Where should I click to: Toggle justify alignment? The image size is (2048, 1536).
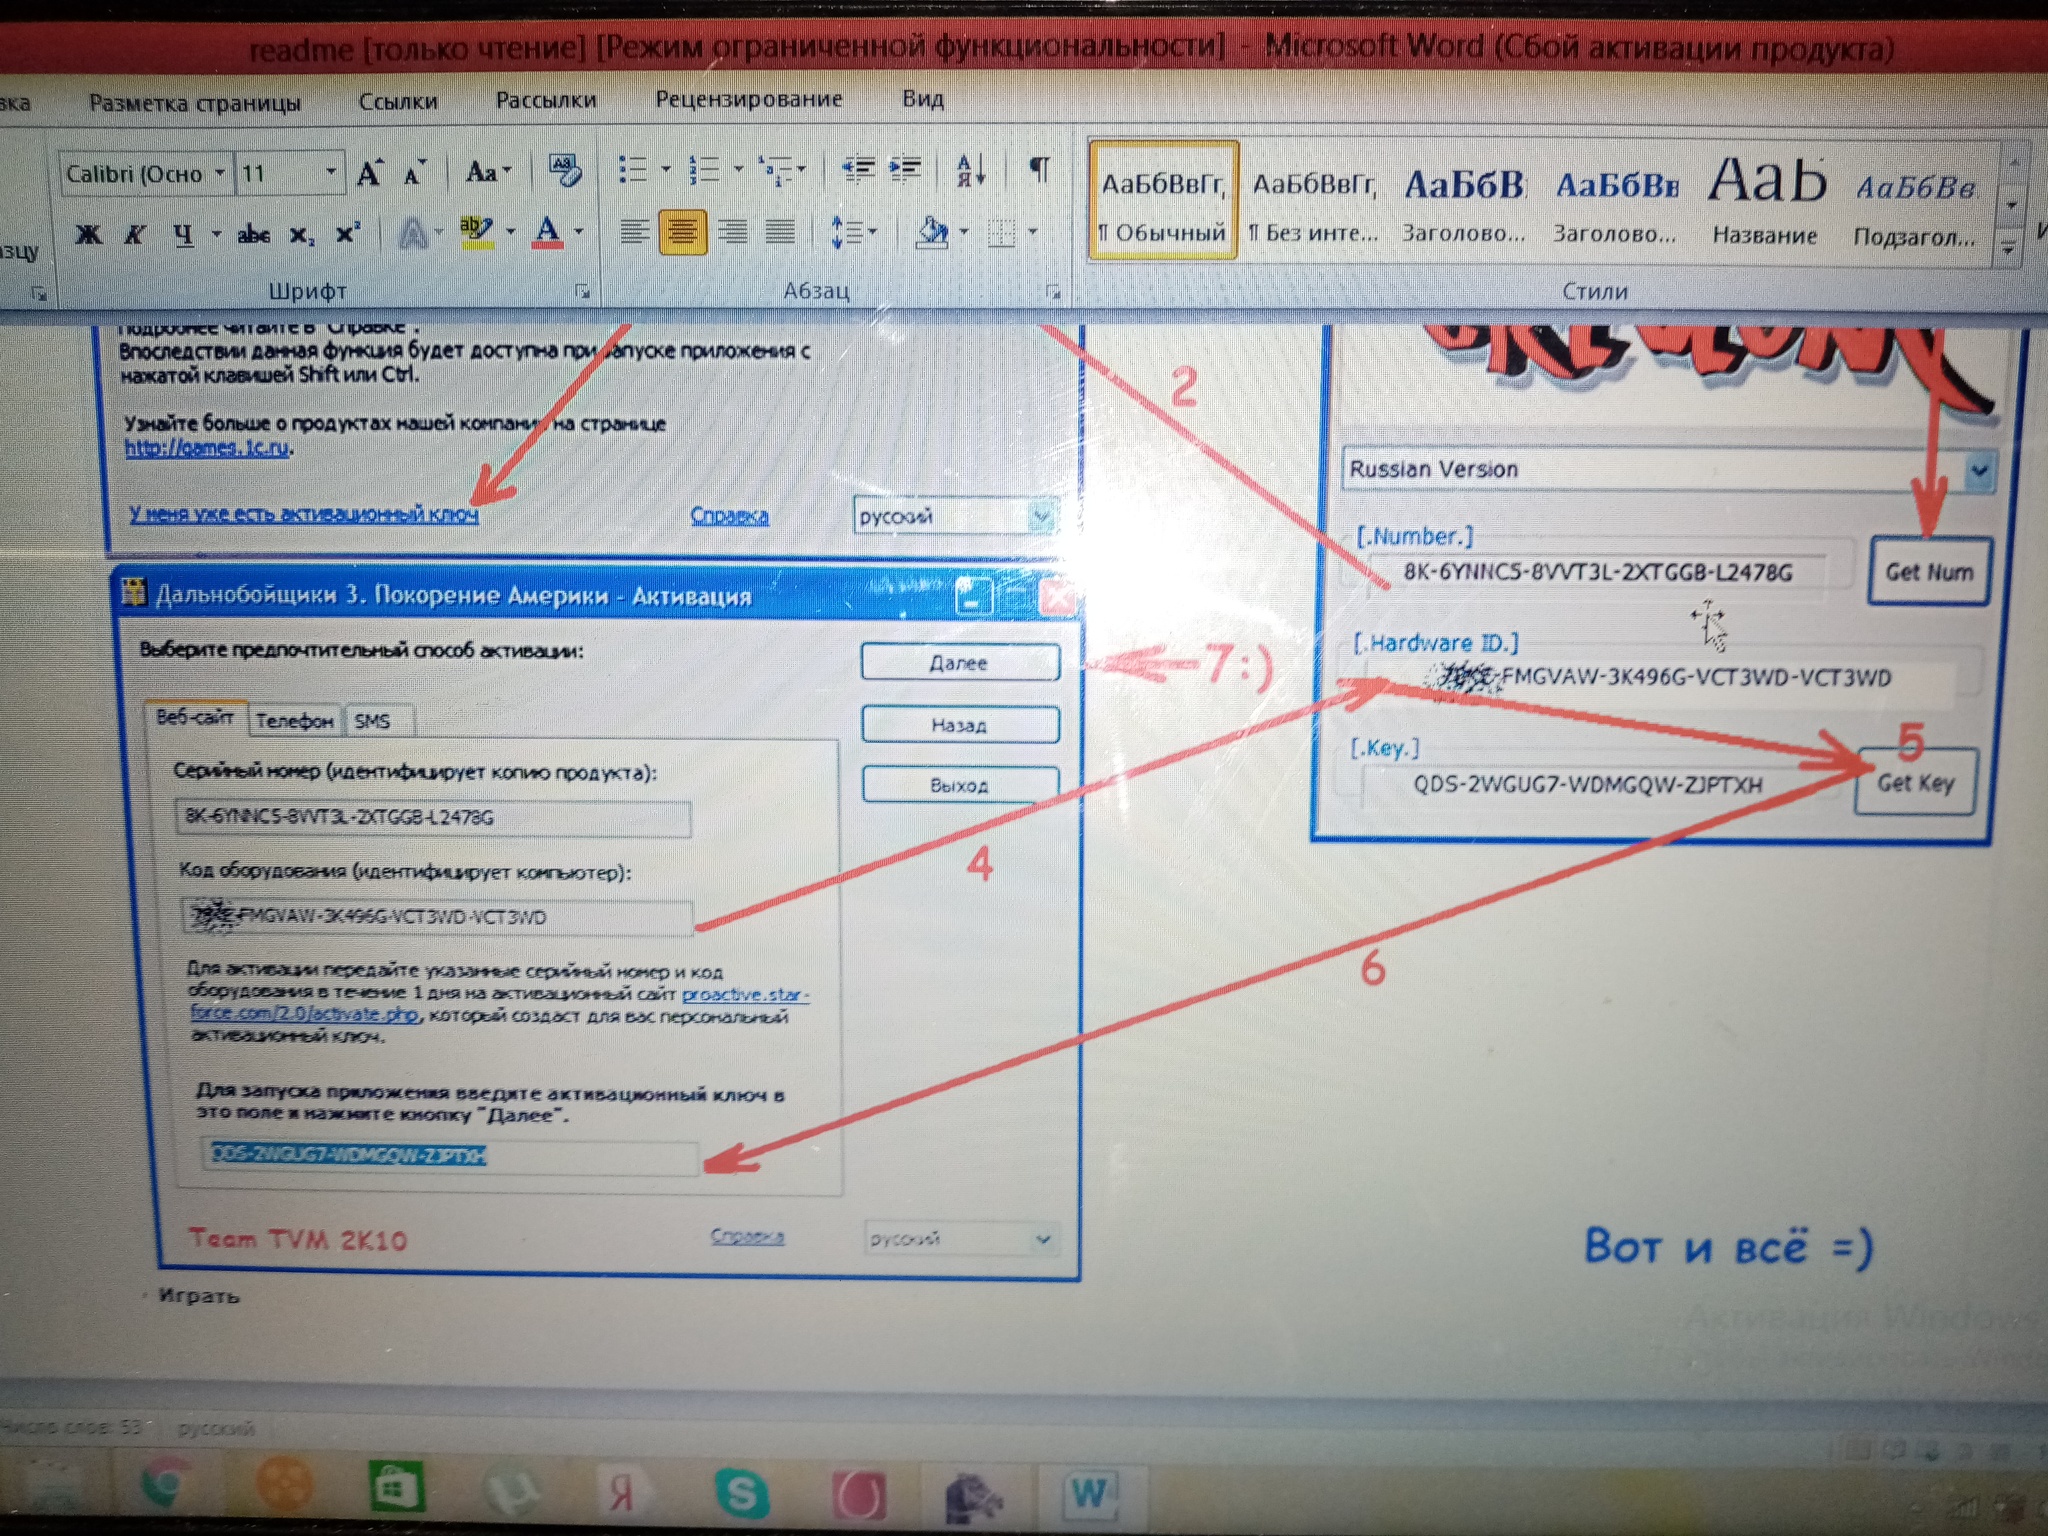tap(780, 232)
